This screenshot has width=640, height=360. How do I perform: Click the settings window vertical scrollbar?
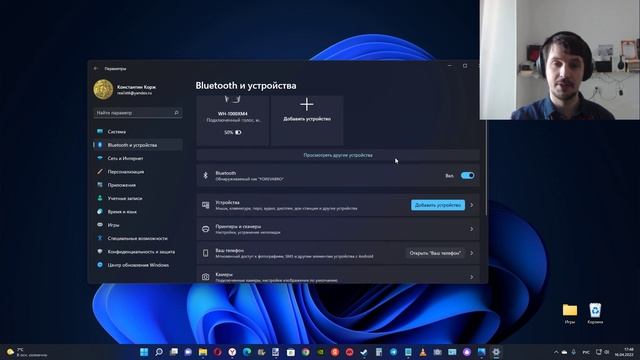tap(486, 167)
